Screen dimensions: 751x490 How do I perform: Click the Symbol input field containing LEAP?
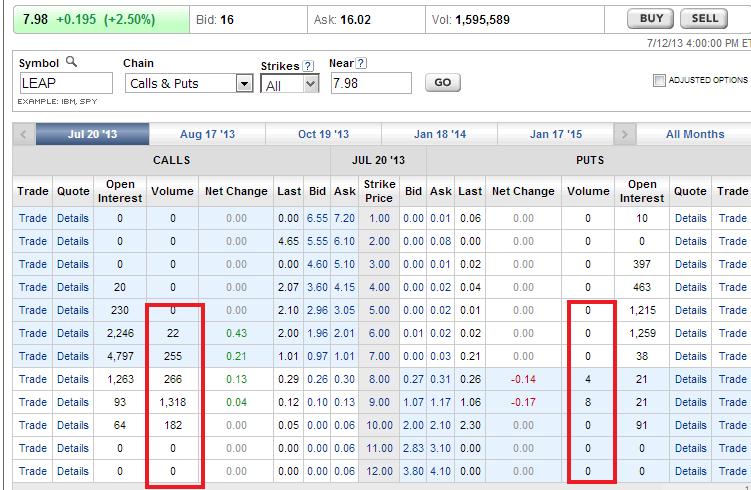(x=65, y=84)
